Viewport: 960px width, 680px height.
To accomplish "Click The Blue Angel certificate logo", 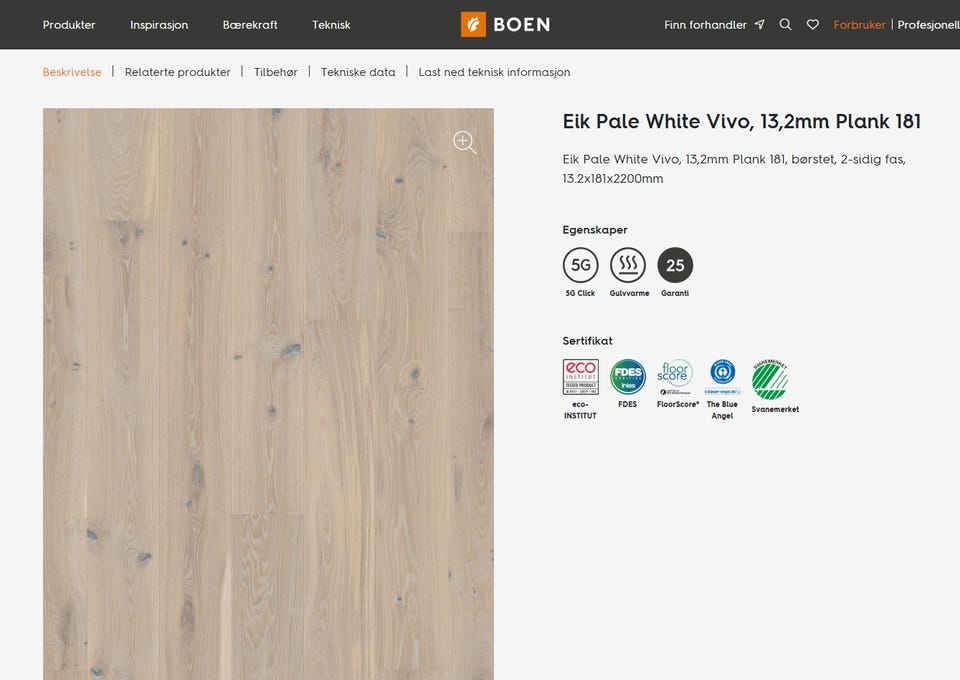I will click(722, 377).
